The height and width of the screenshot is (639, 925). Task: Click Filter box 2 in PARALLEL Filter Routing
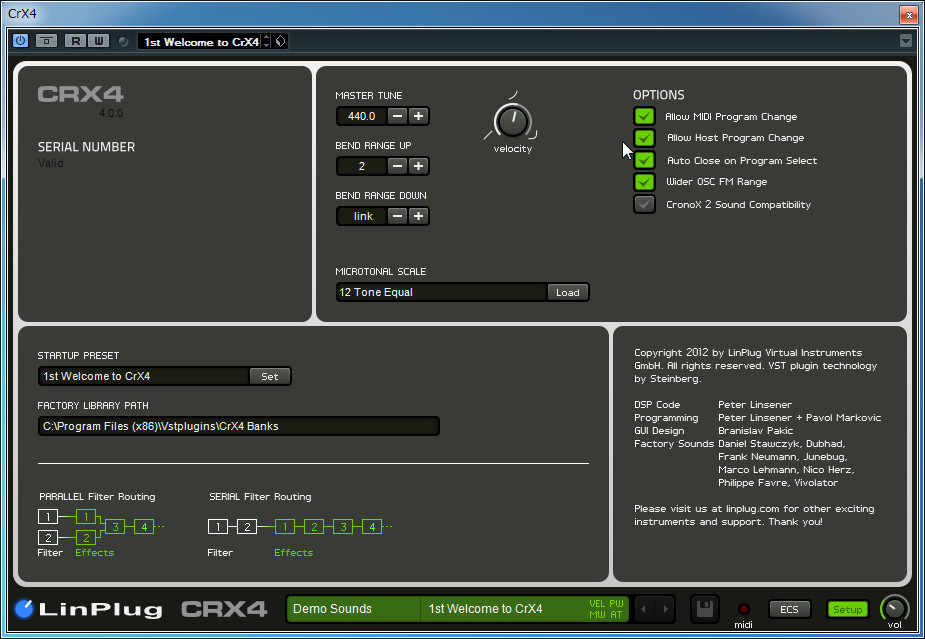coord(48,538)
